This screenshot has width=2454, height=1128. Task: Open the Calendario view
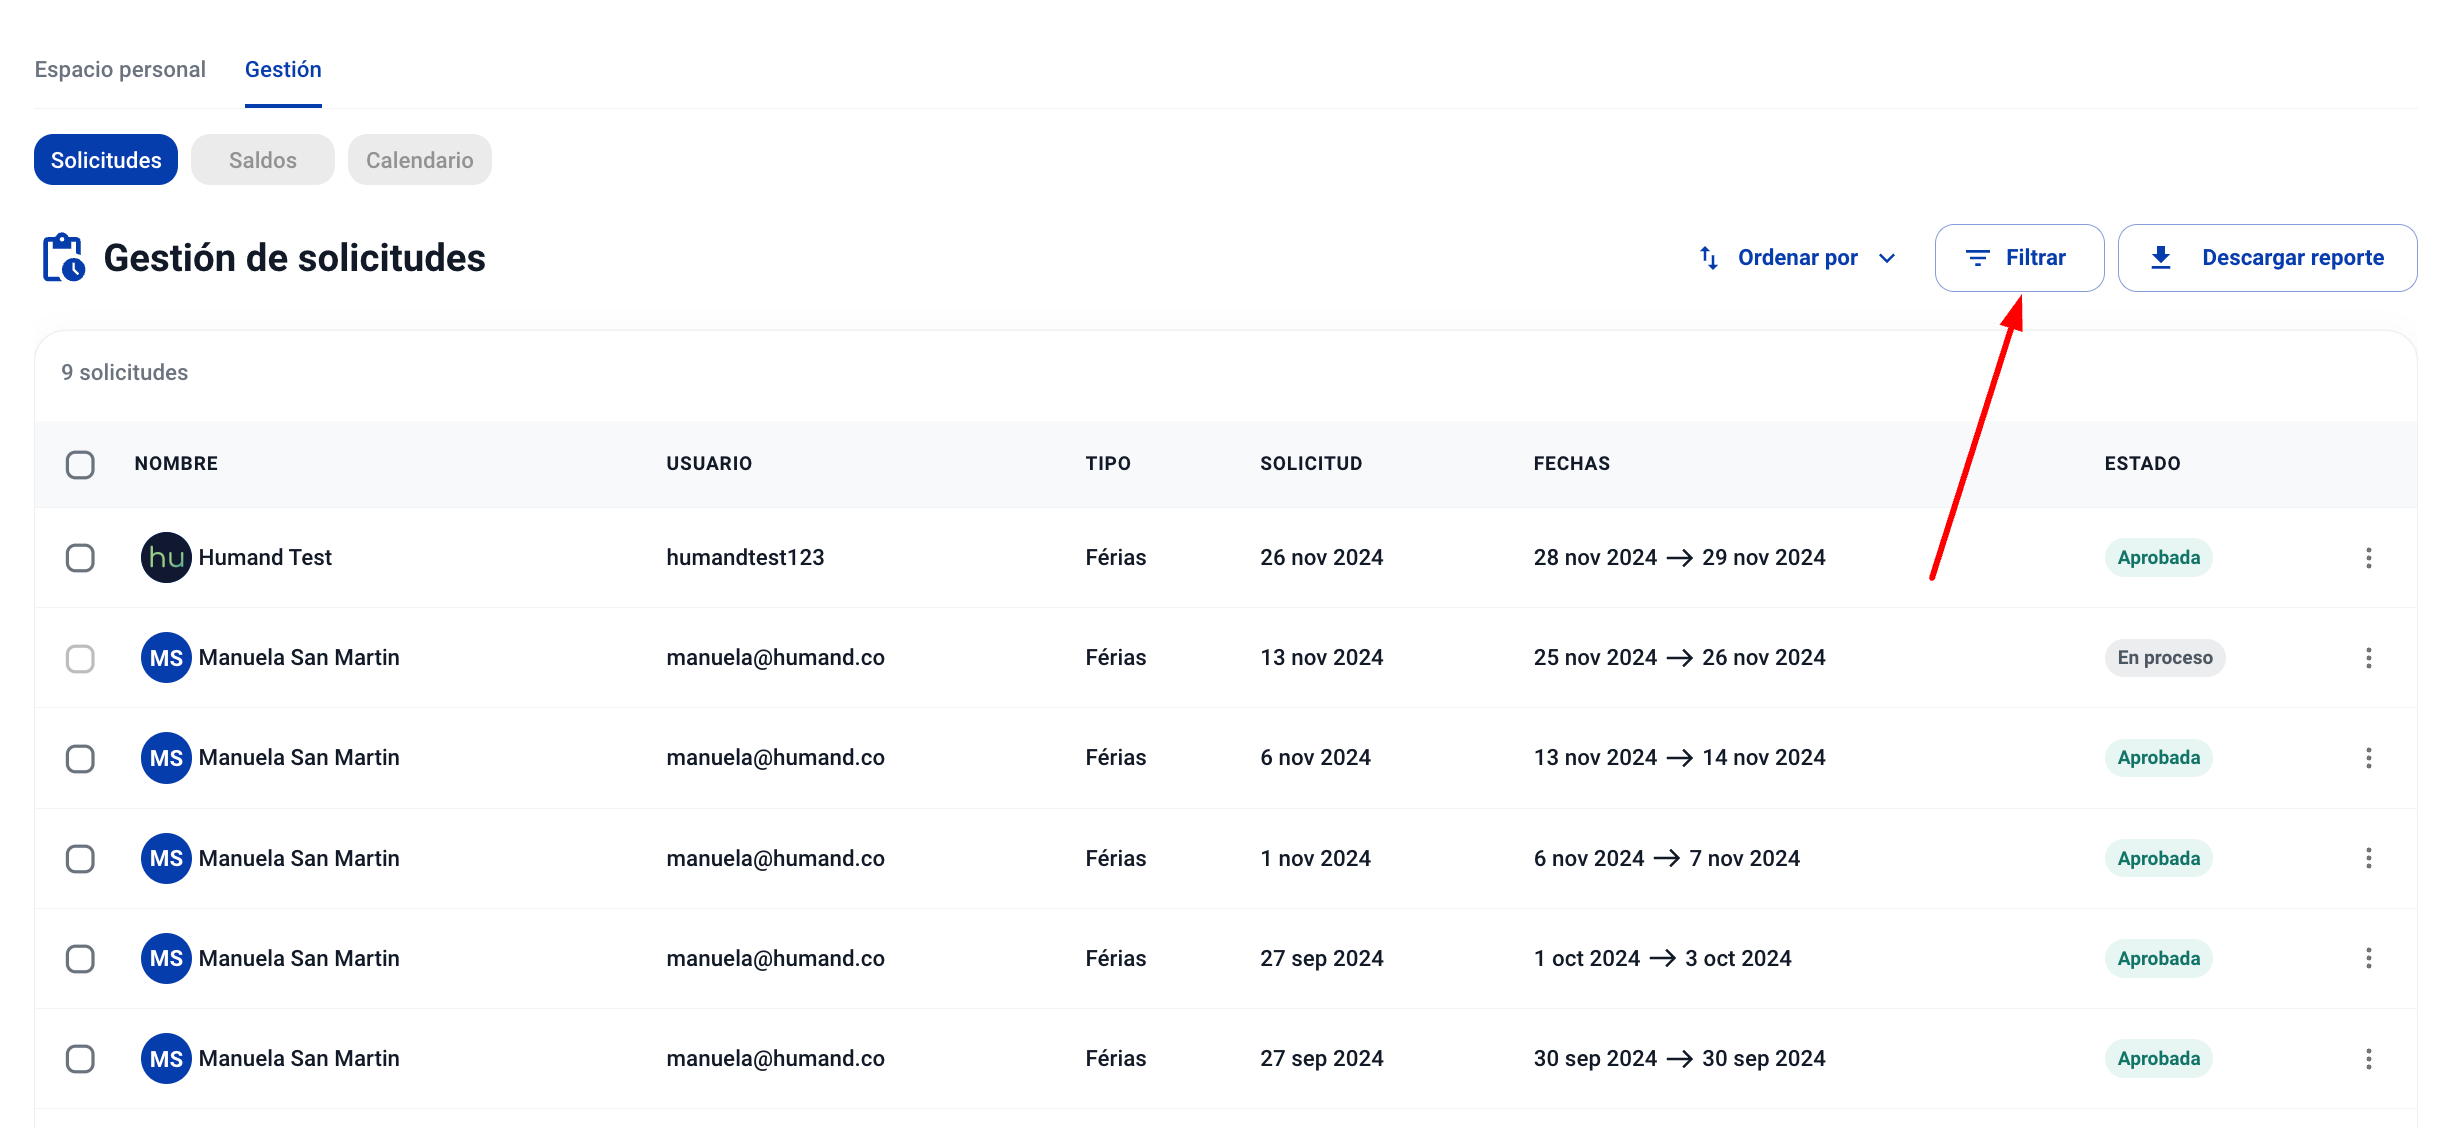click(x=419, y=160)
